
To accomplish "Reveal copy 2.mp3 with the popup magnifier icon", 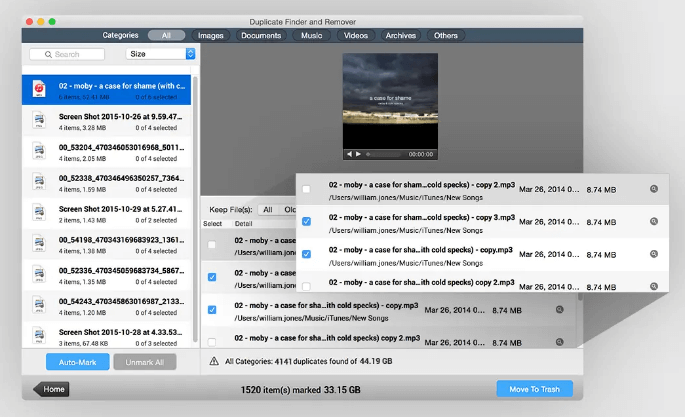I will click(654, 189).
